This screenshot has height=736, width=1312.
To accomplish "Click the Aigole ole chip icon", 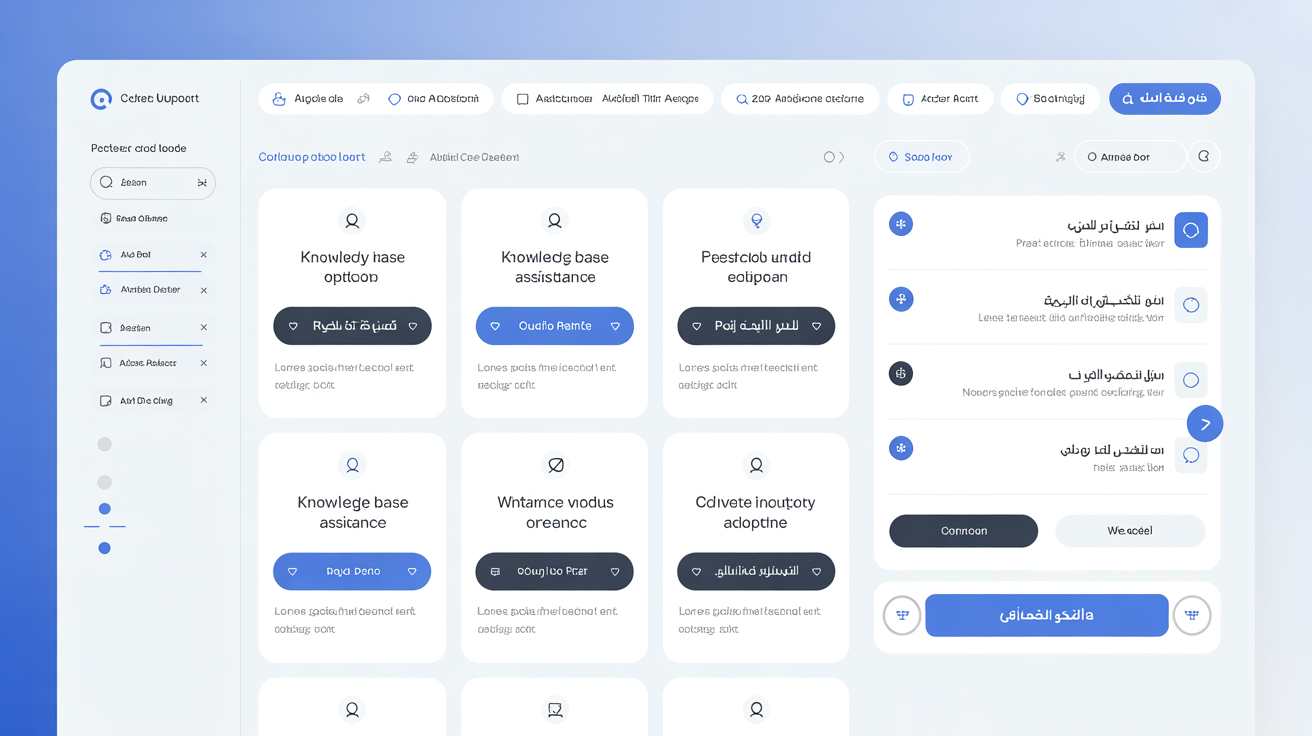I will point(279,99).
